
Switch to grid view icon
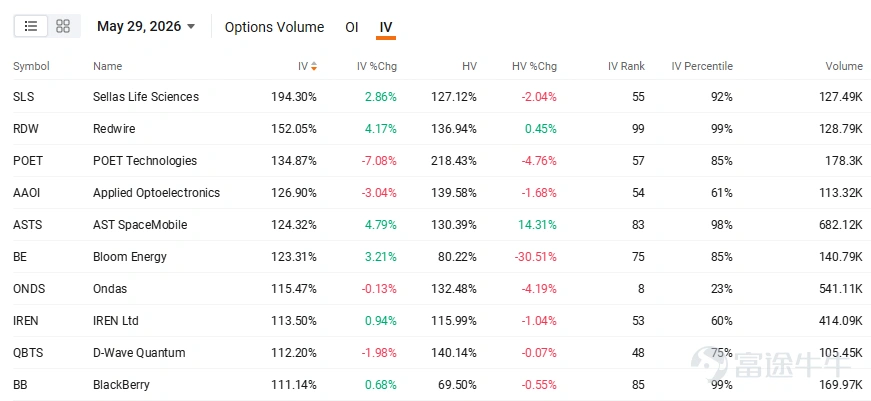pos(63,26)
